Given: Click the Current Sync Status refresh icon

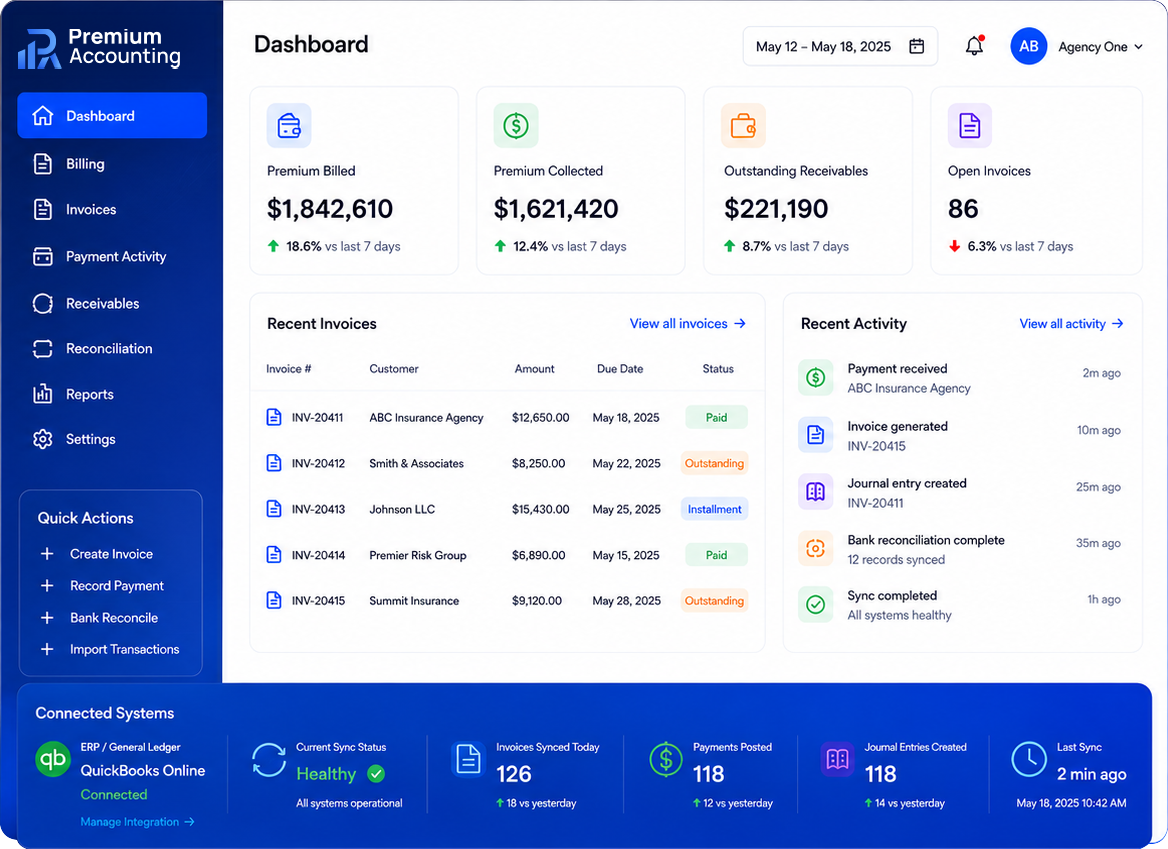Looking at the screenshot, I should click(269, 760).
